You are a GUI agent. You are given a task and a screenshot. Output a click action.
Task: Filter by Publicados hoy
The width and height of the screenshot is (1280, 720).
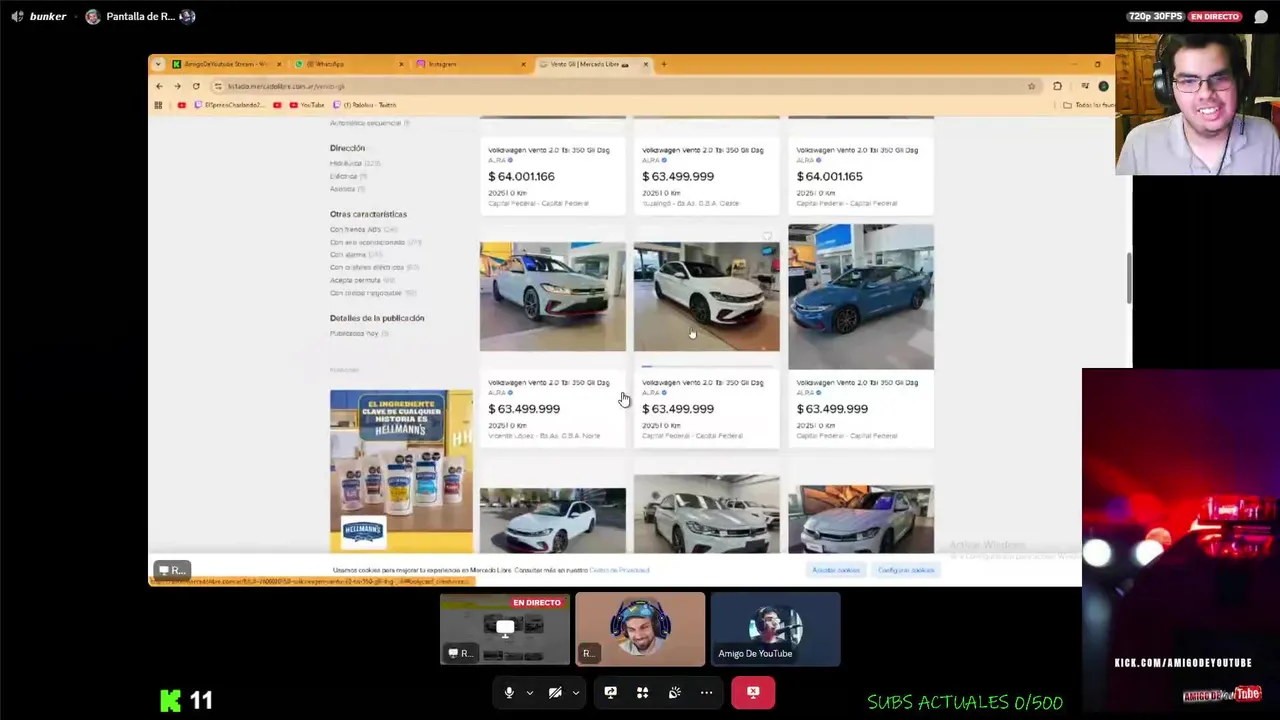[x=358, y=333]
